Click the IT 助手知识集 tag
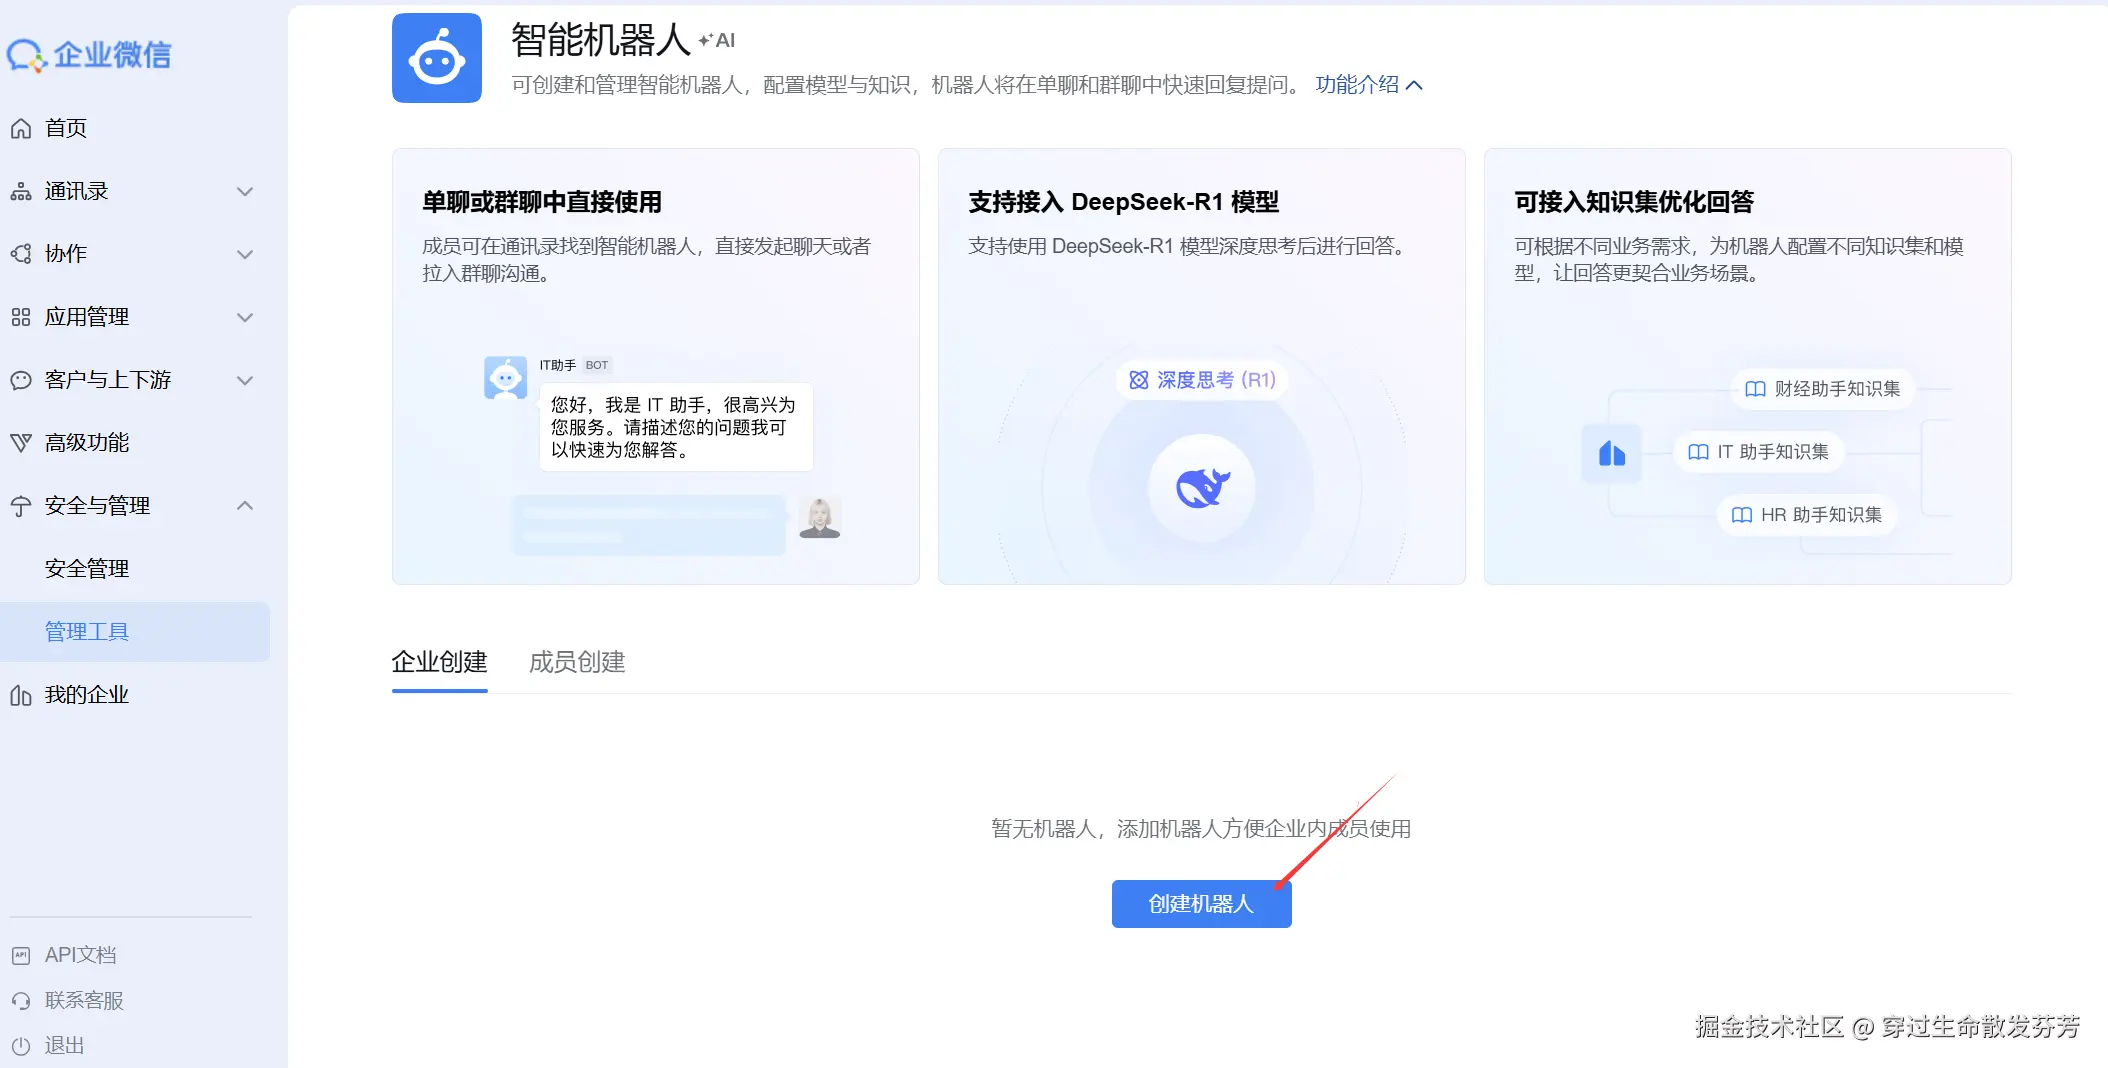Image resolution: width=2108 pixels, height=1068 pixels. tap(1759, 452)
